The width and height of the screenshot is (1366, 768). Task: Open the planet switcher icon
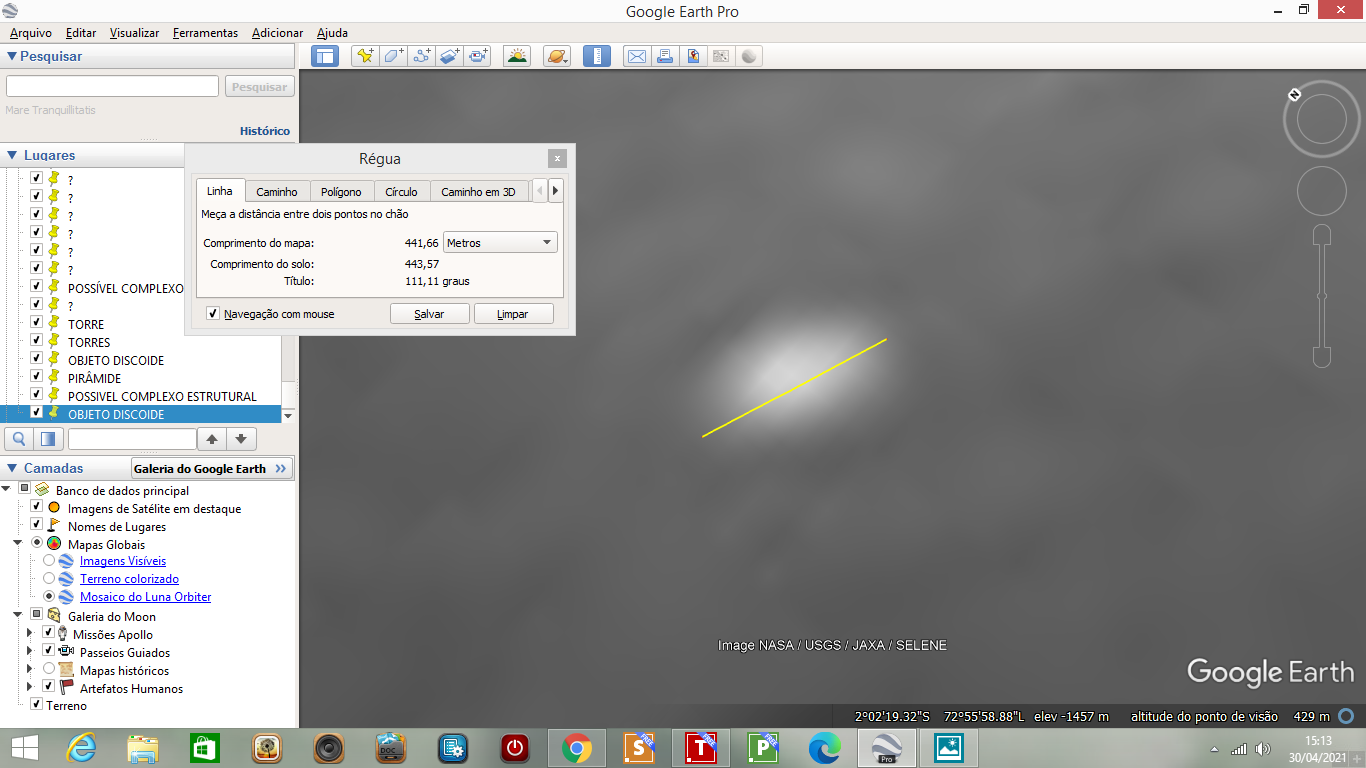557,56
